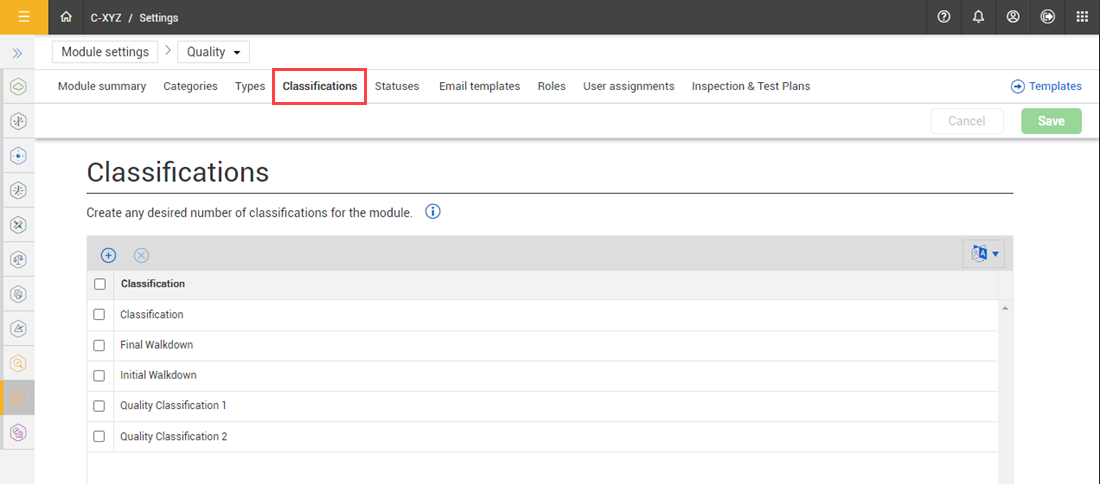Tick the Quality Classification 1 checkbox
This screenshot has width=1100, height=484.
tap(99, 406)
